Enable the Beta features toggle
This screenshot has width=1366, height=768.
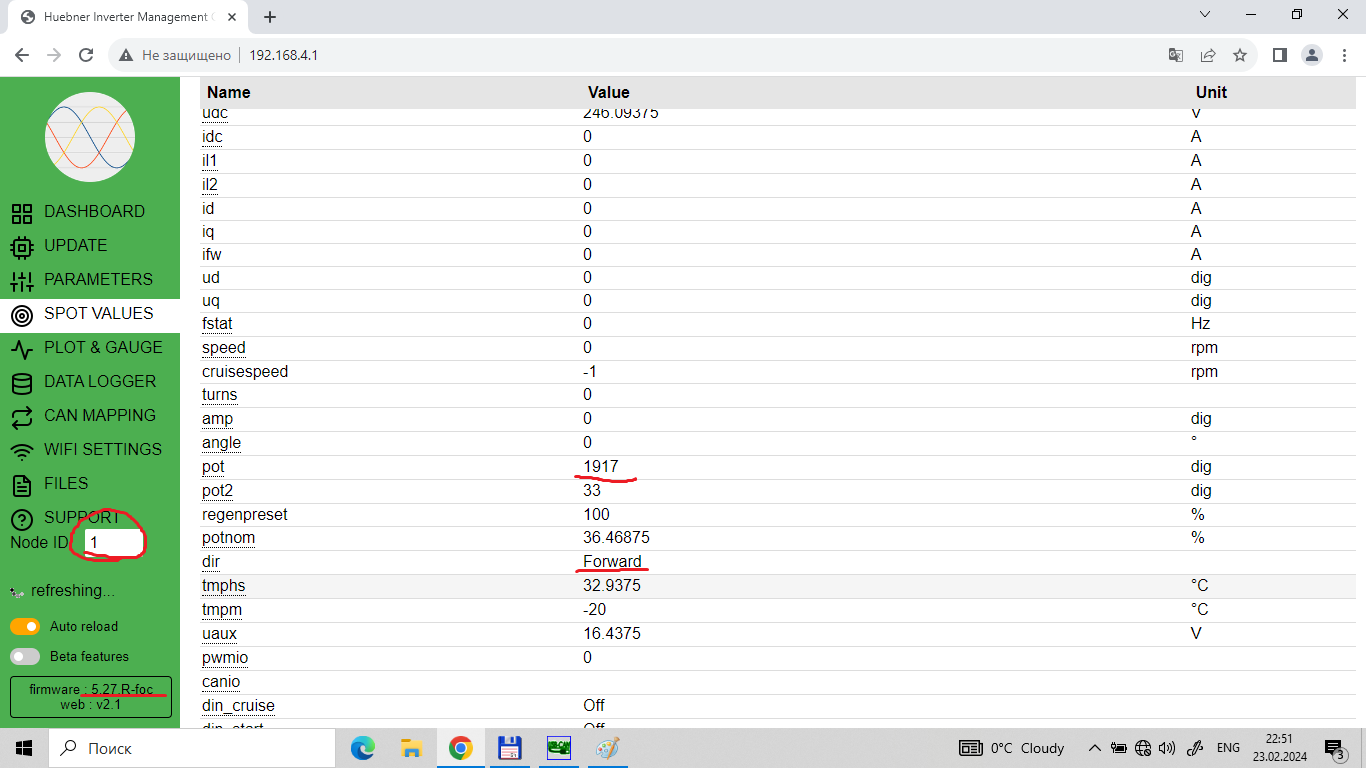click(x=25, y=657)
